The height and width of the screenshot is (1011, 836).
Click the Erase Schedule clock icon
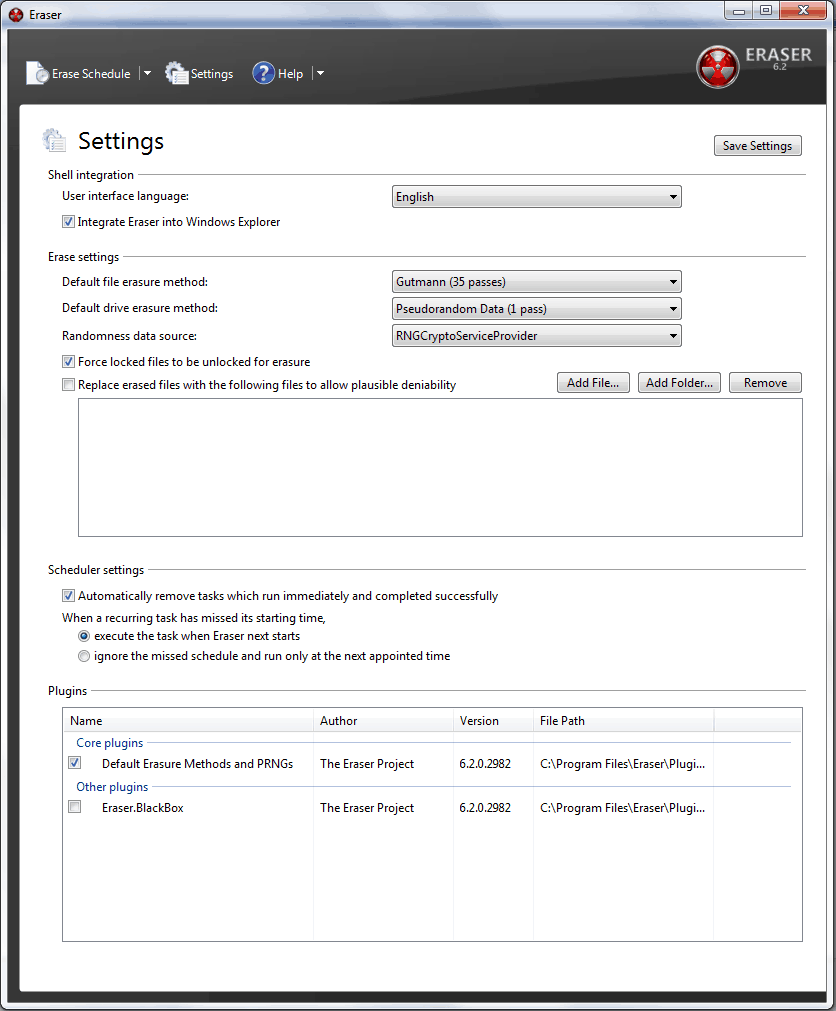point(37,73)
